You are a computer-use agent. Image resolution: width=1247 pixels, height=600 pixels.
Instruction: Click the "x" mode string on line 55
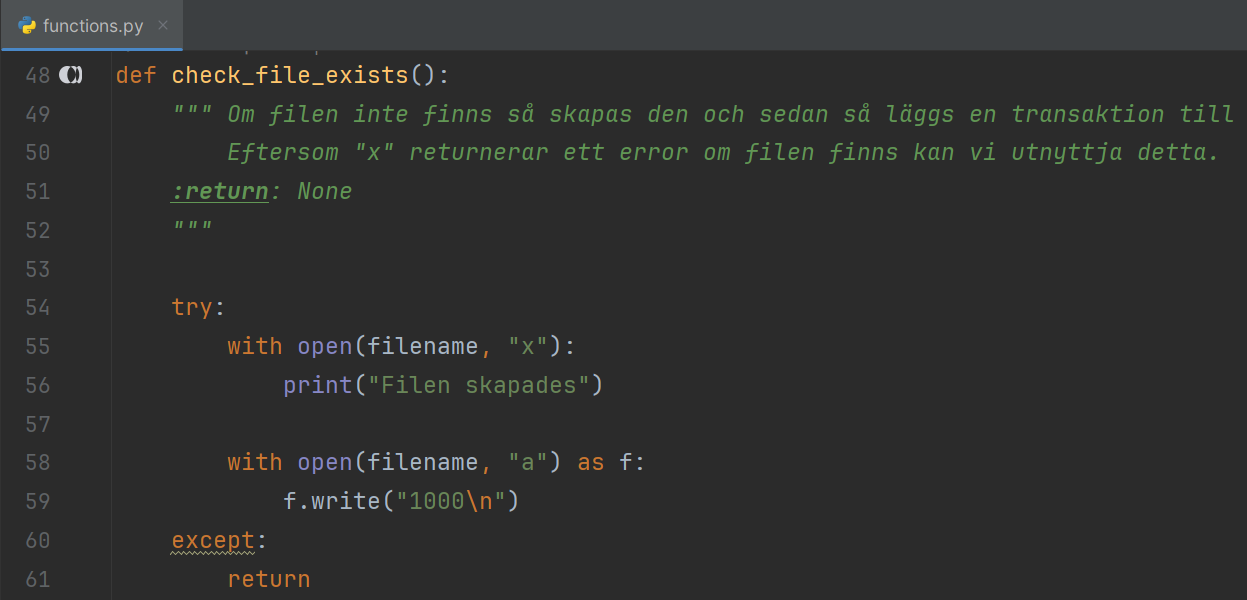coord(528,346)
